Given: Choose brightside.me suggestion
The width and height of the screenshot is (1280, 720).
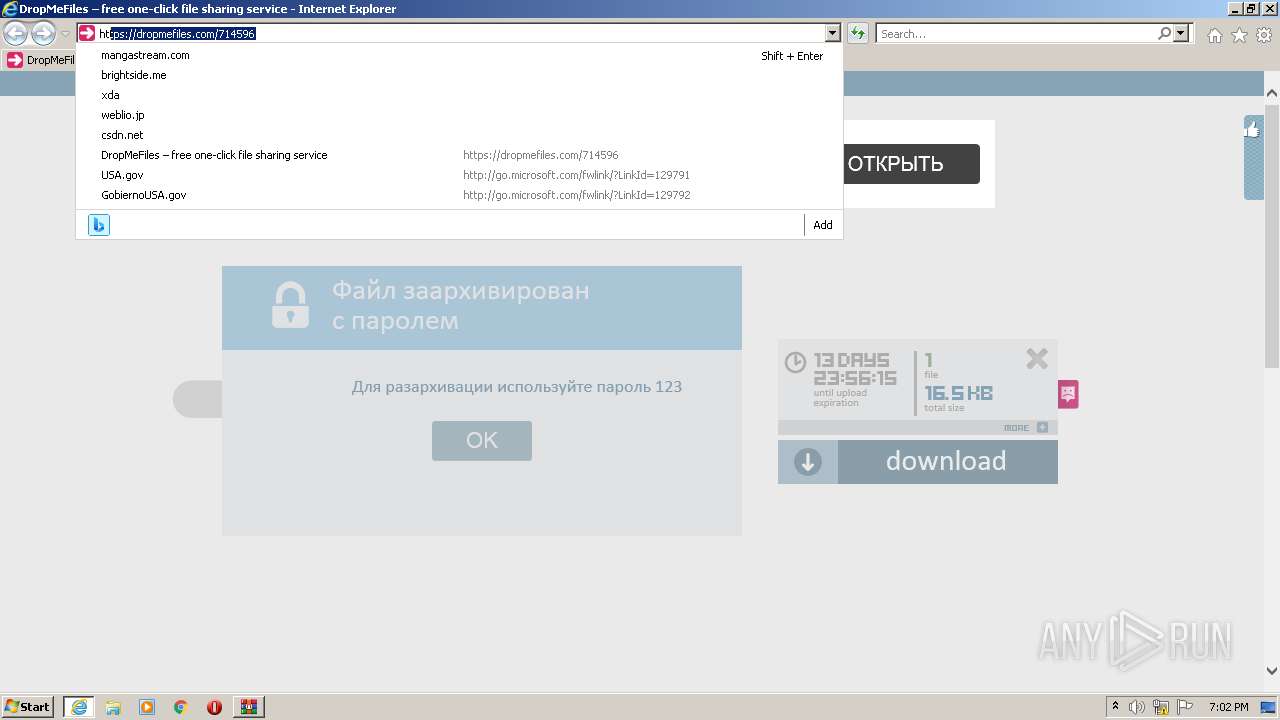Looking at the screenshot, I should tap(459, 75).
